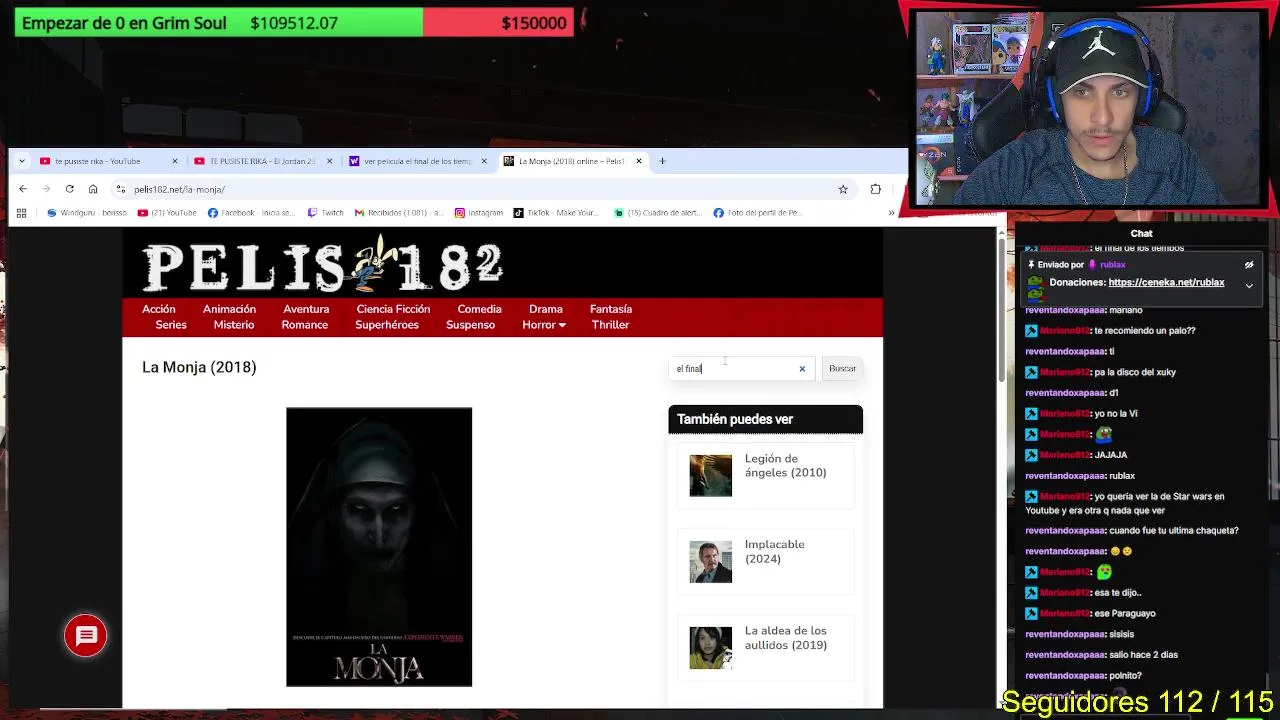1280x720 pixels.
Task: Open the Series category
Action: [x=171, y=325]
